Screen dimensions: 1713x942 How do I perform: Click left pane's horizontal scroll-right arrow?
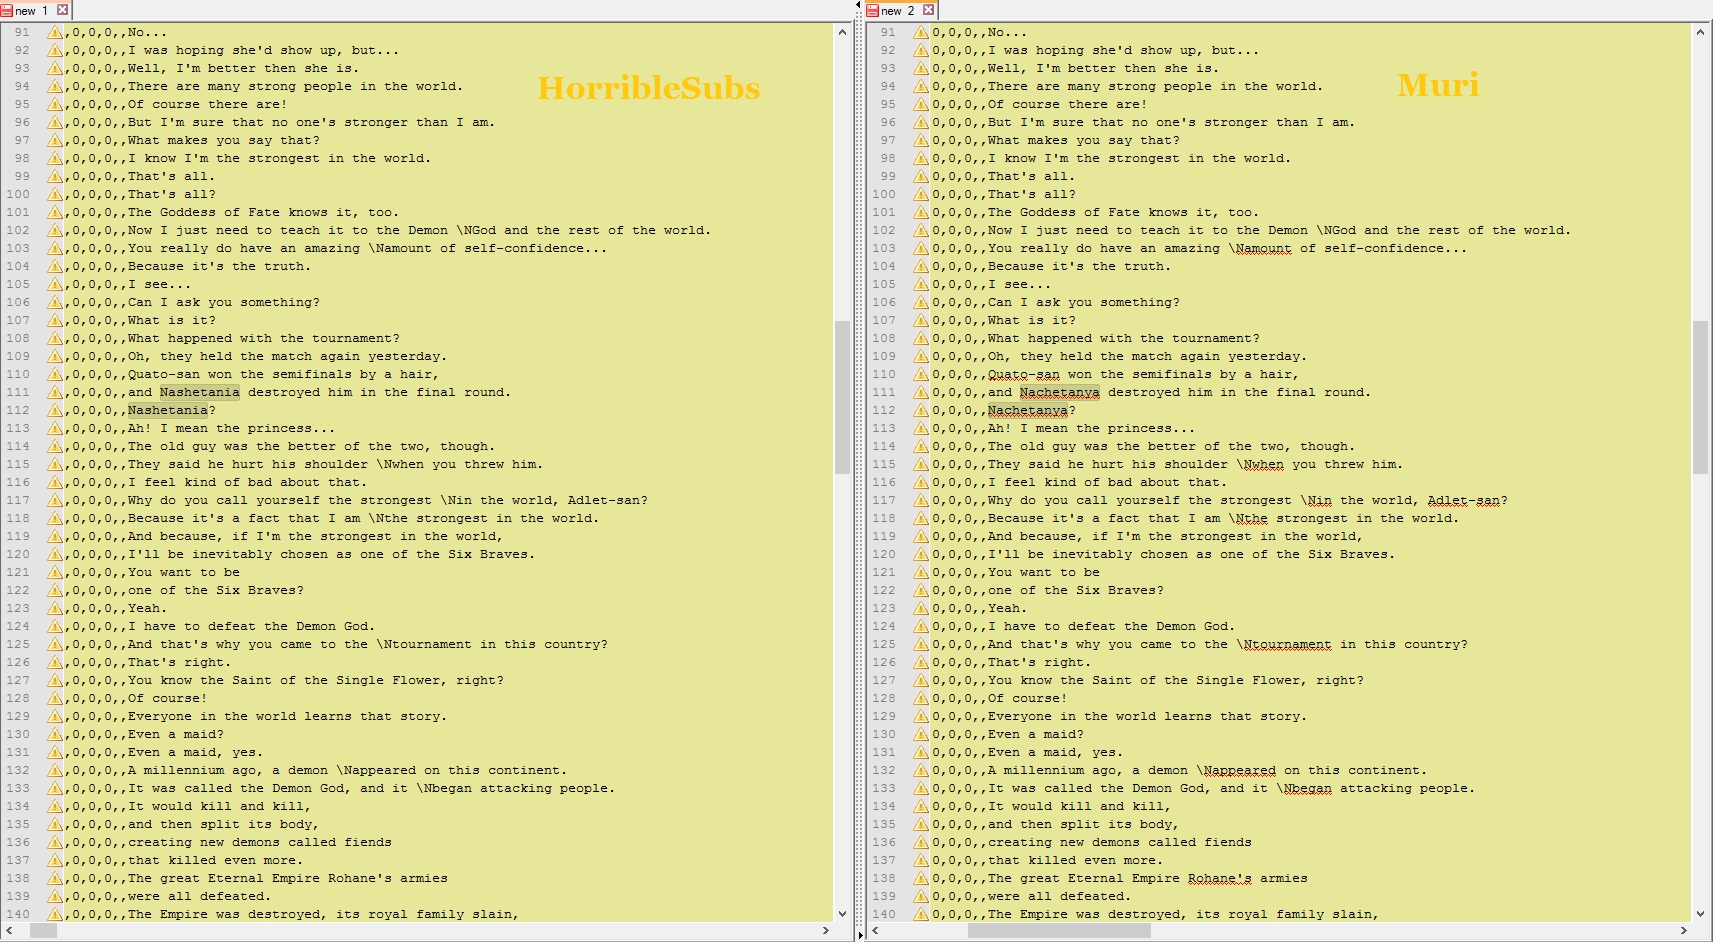[x=826, y=930]
